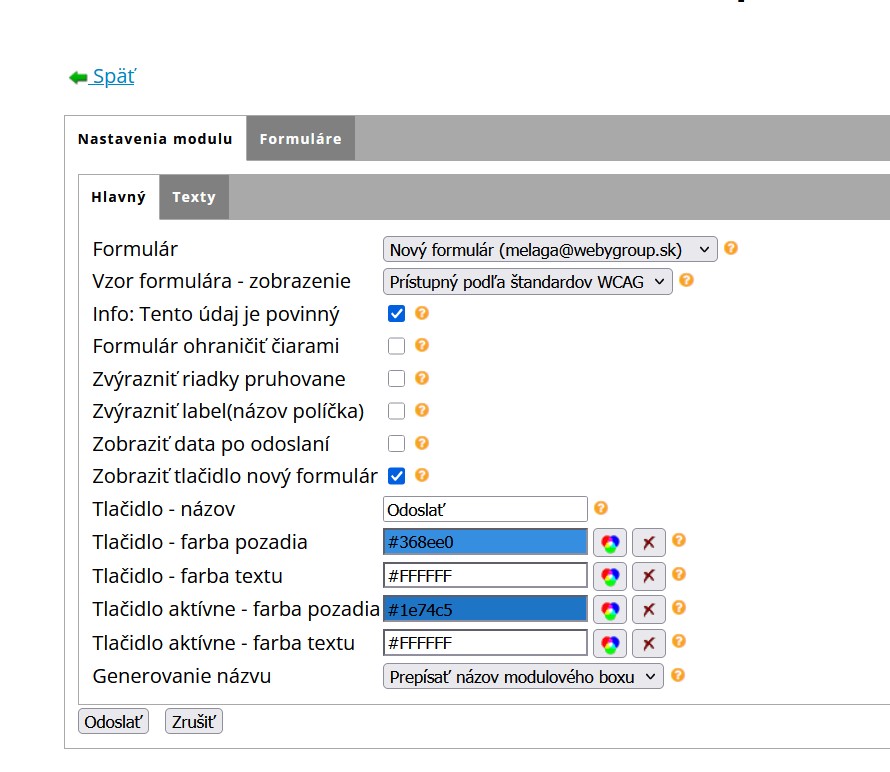Open color picker for Tlačidlo - farba textu
This screenshot has width=890, height=772.
(x=610, y=576)
